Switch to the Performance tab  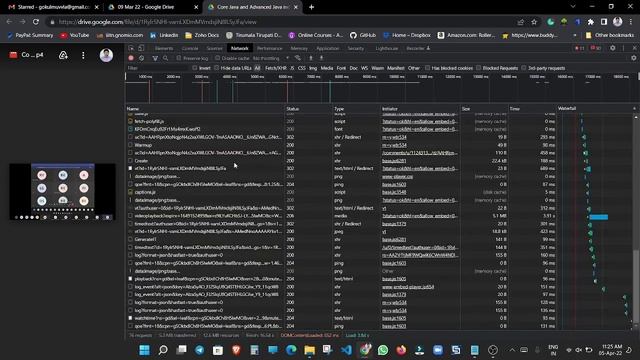[x=269, y=48]
